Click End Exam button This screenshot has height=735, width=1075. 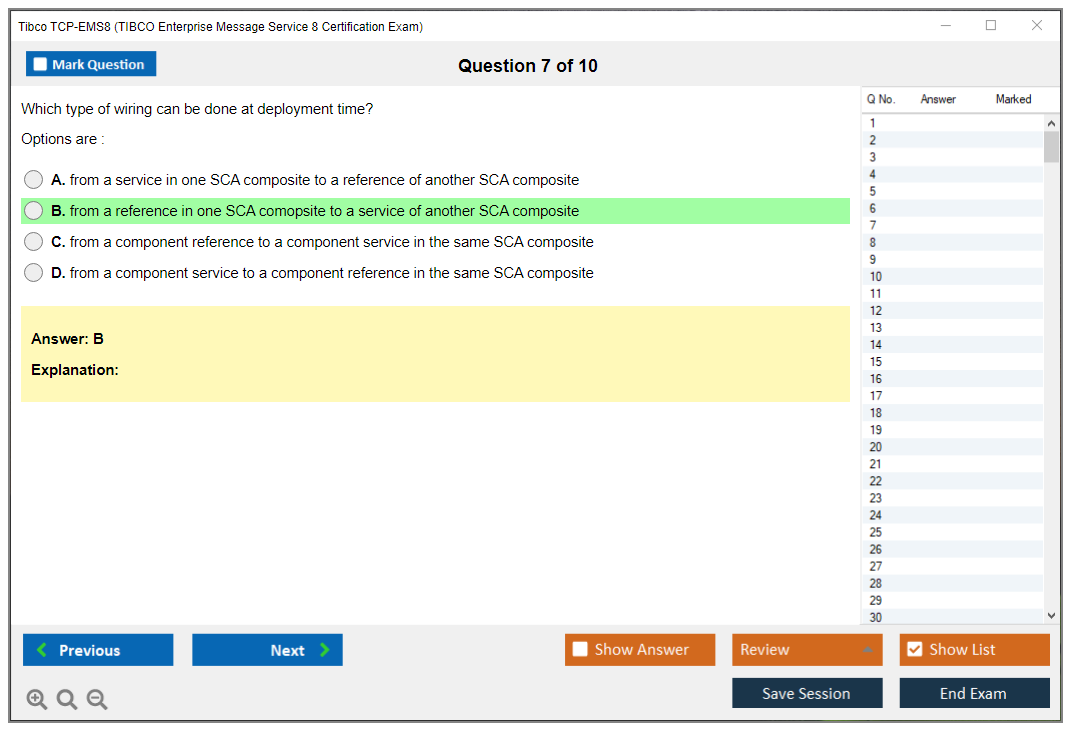pos(974,693)
